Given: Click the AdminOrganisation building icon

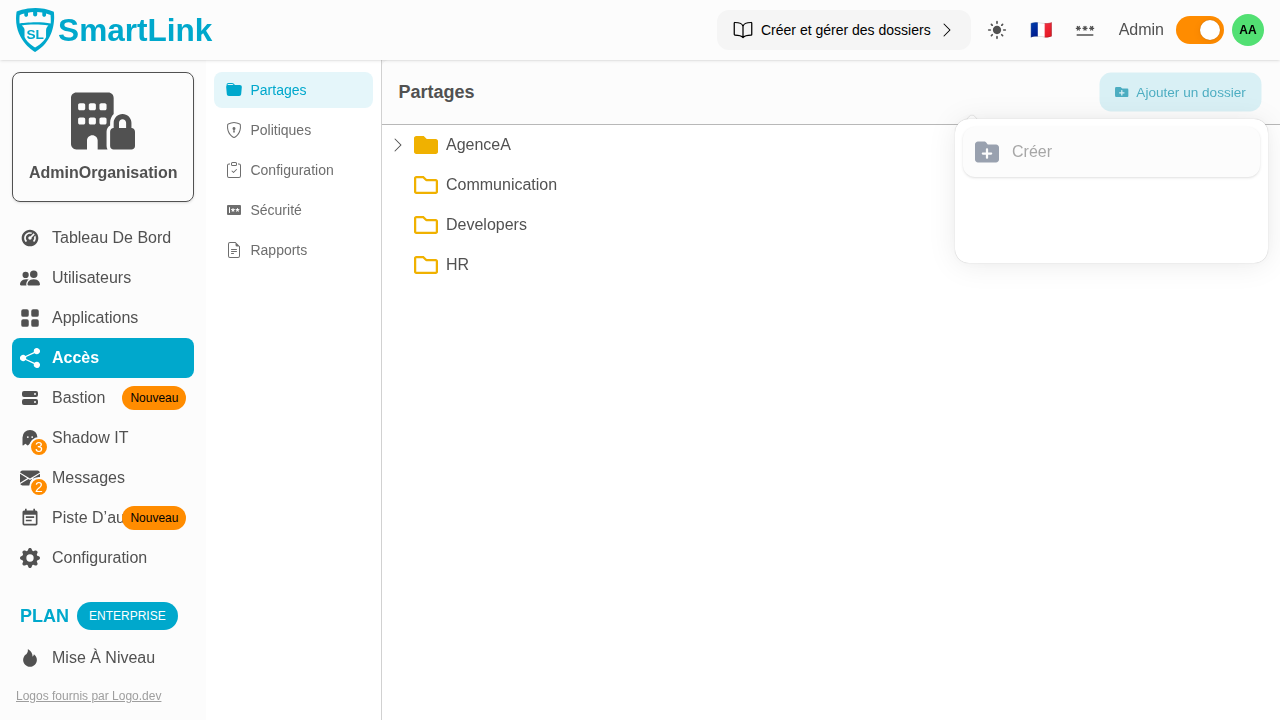Looking at the screenshot, I should (103, 121).
